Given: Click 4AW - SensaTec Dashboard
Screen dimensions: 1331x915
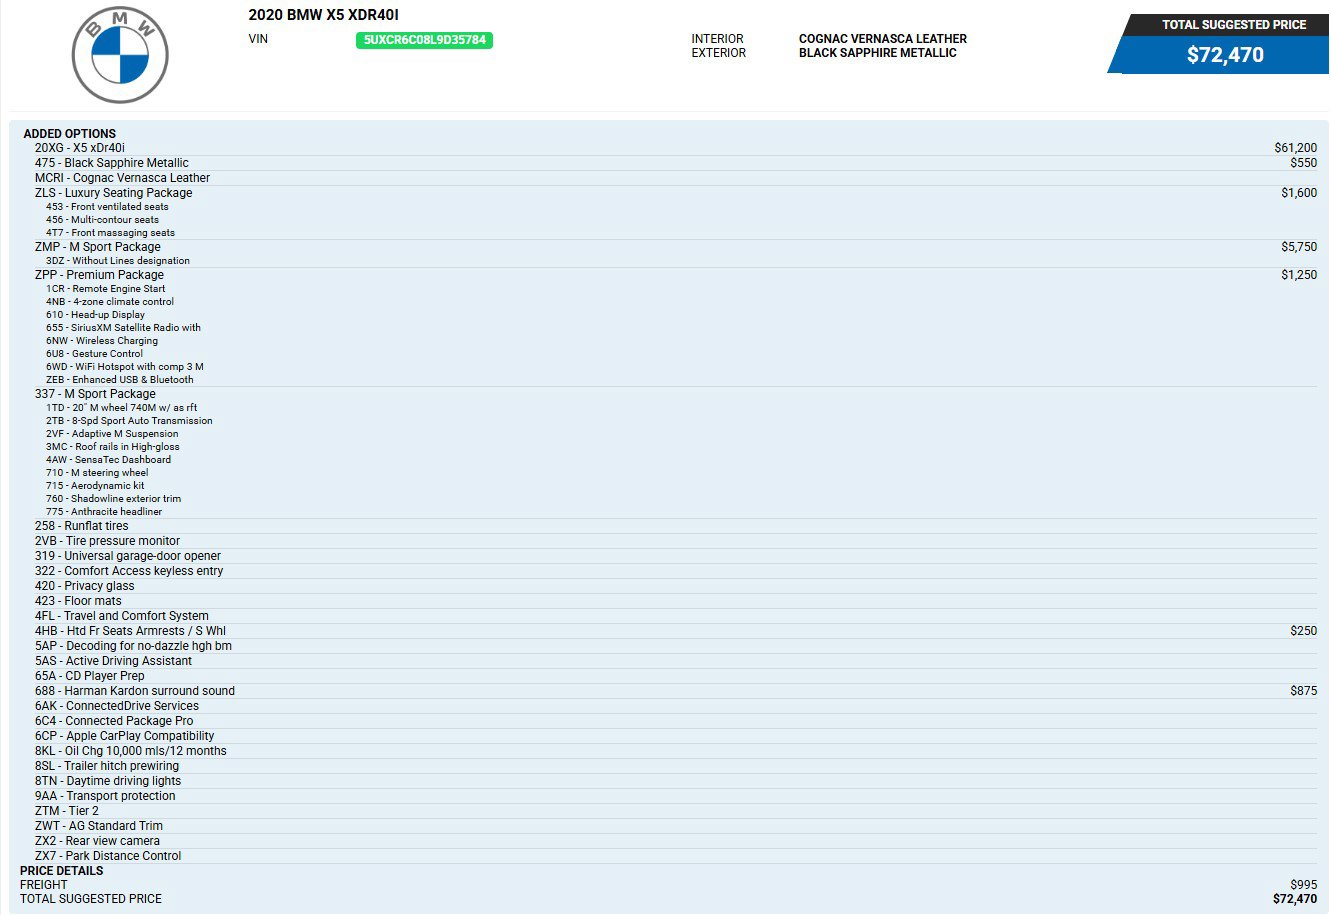Looking at the screenshot, I should (108, 460).
